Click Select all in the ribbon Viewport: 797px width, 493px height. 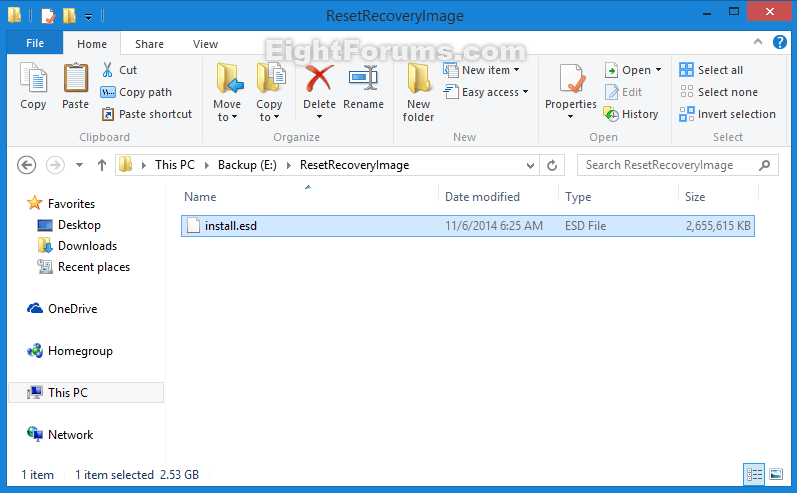(711, 70)
